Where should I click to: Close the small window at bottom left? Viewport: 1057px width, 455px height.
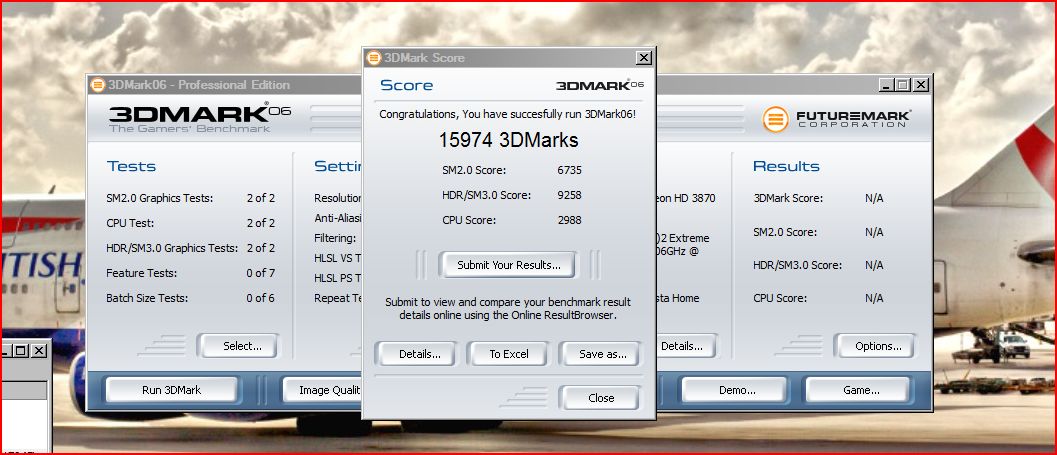(x=39, y=351)
